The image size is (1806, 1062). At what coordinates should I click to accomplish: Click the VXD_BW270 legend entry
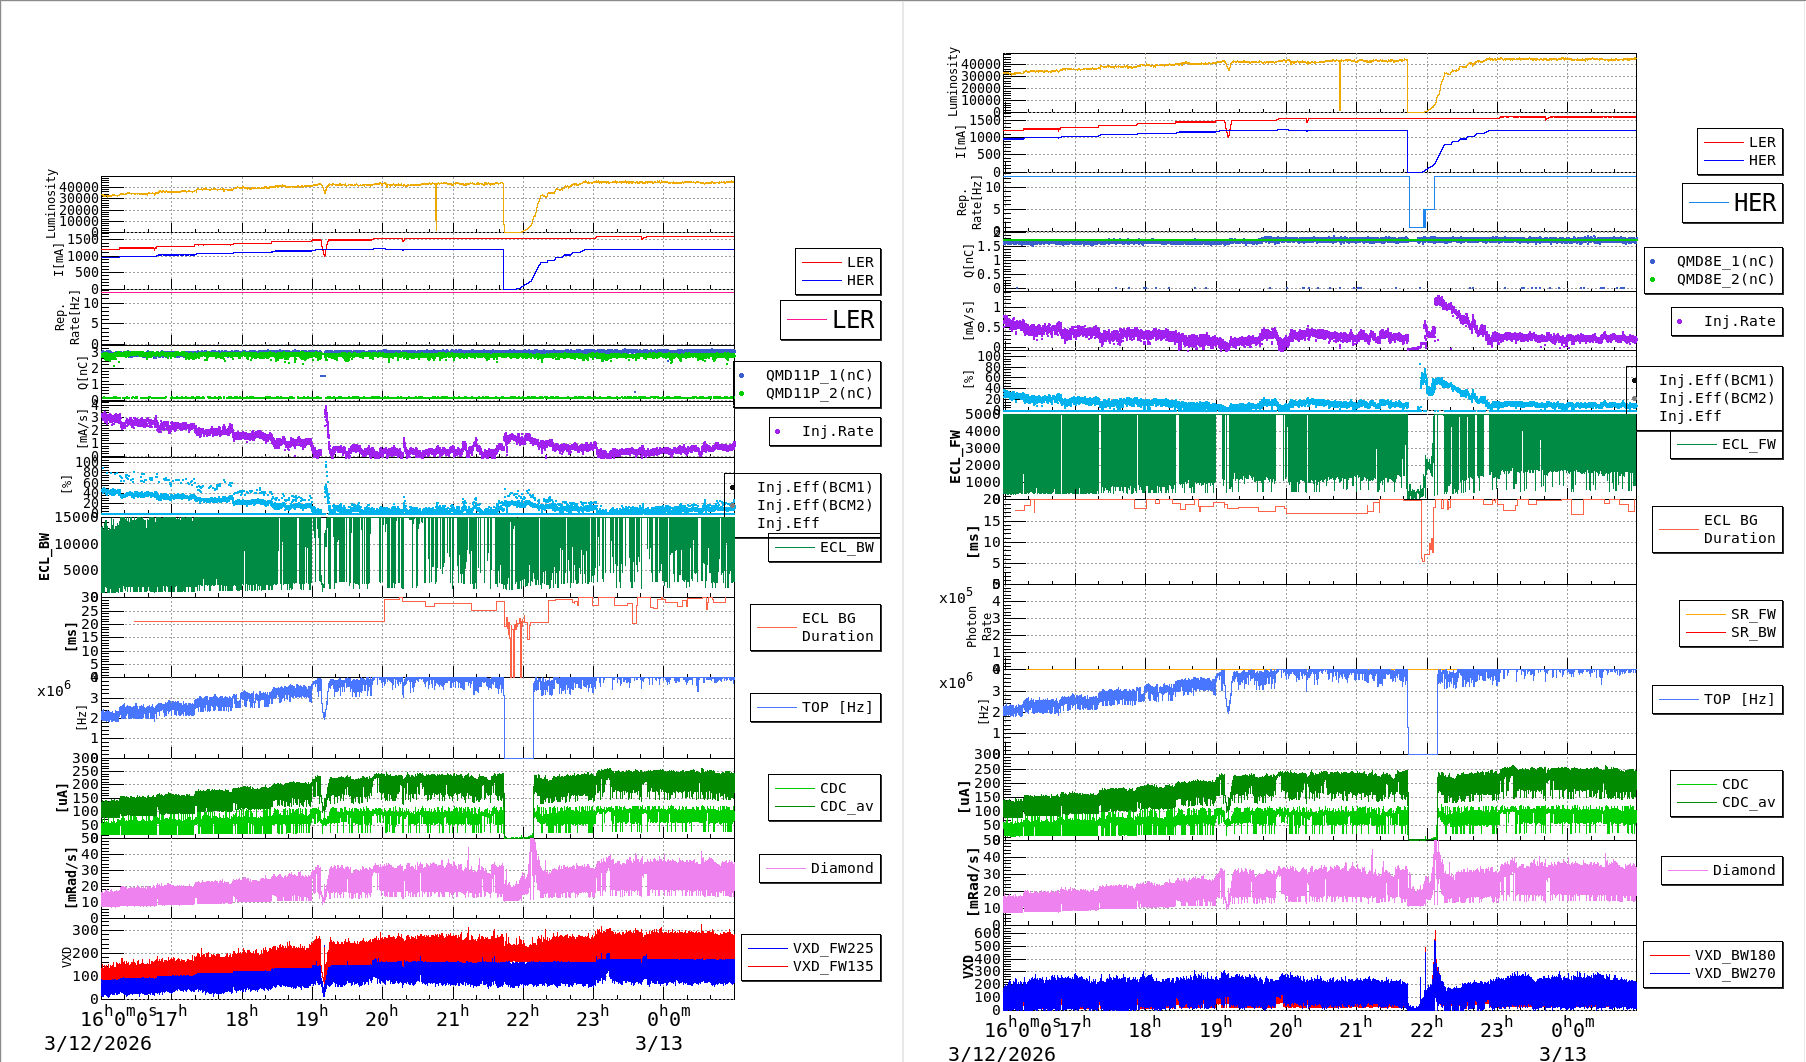tap(1734, 973)
